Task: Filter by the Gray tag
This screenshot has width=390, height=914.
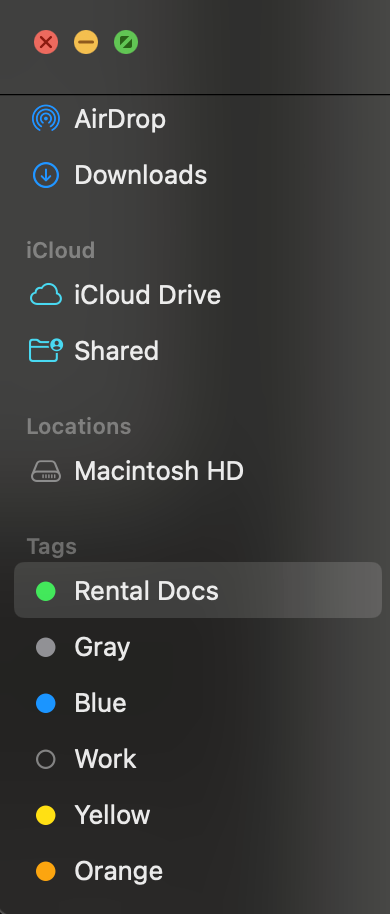Action: (x=198, y=647)
